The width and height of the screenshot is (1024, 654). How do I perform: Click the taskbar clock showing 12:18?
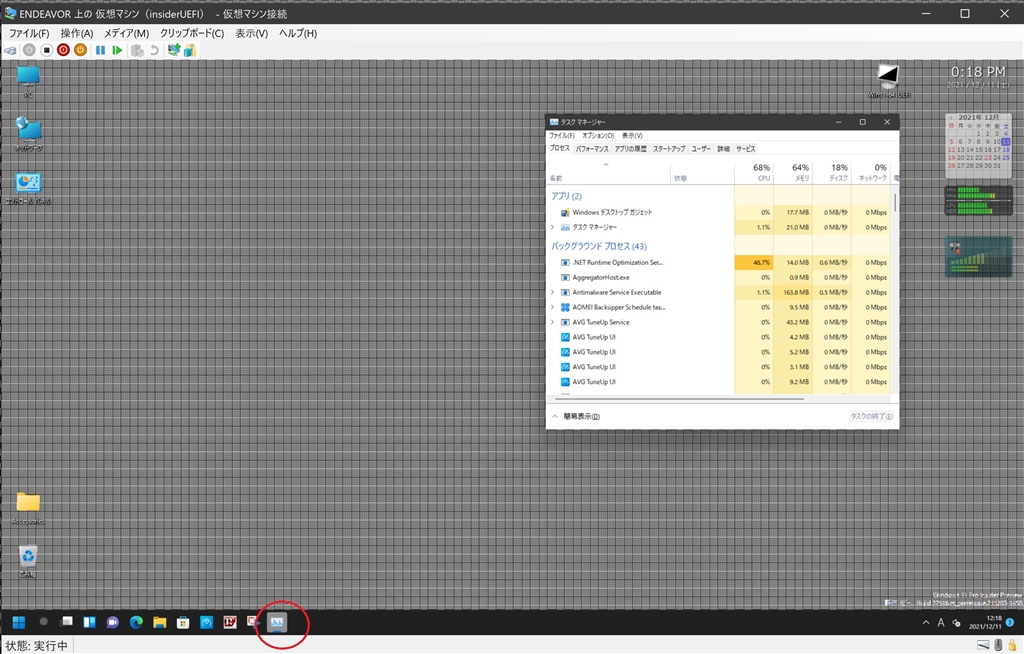(x=984, y=622)
